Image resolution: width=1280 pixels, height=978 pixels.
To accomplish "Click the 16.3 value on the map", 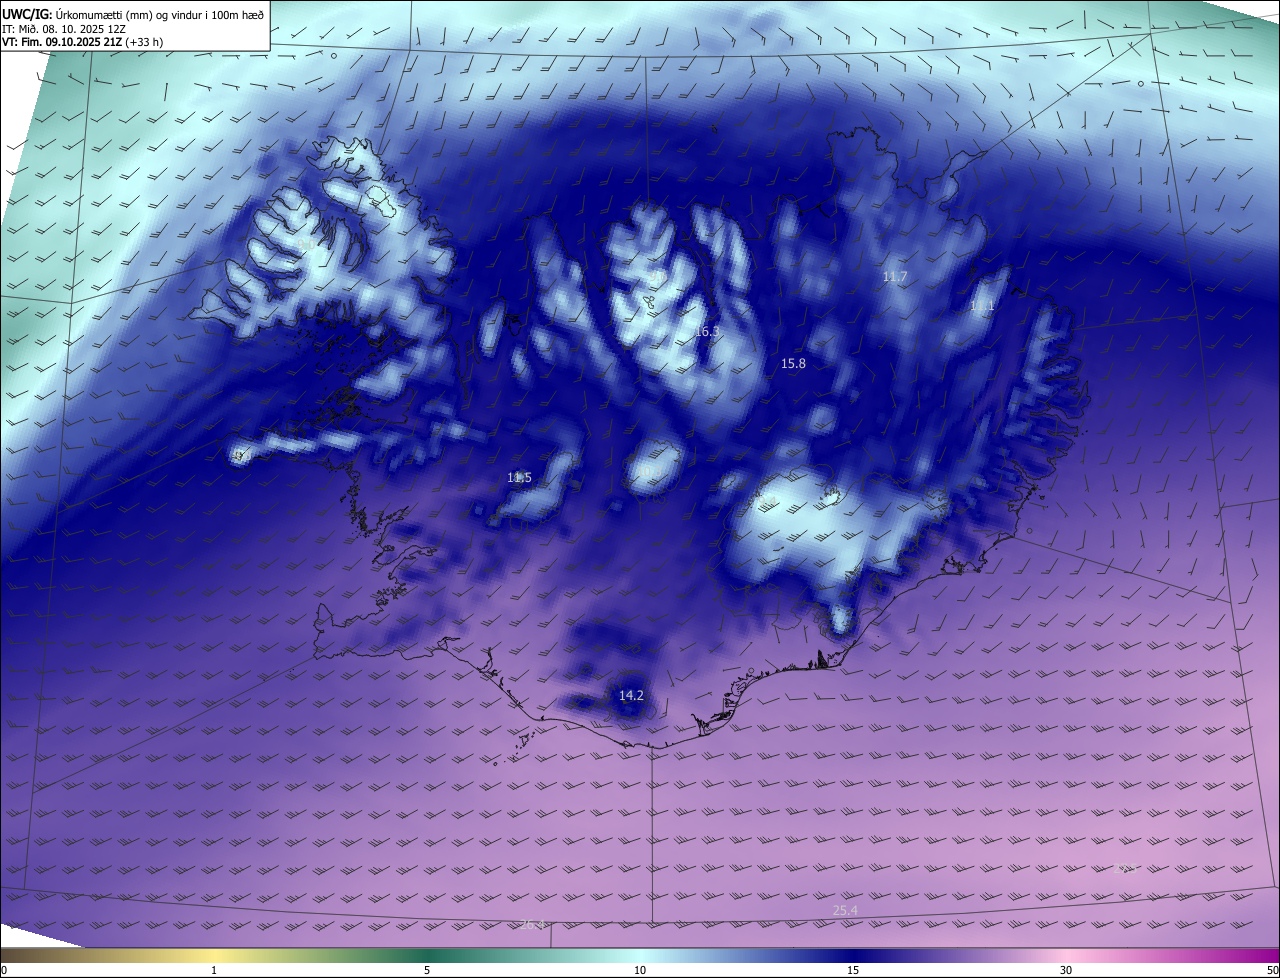I will tap(707, 331).
